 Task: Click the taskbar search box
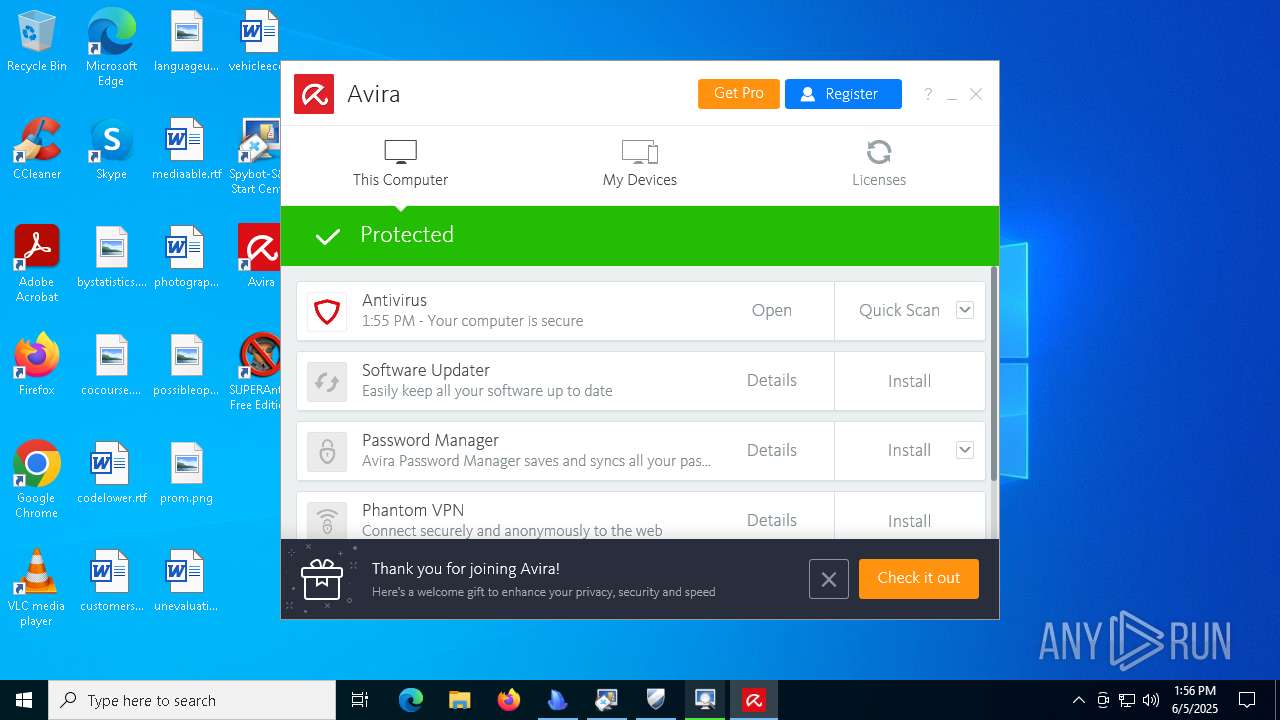[192, 700]
